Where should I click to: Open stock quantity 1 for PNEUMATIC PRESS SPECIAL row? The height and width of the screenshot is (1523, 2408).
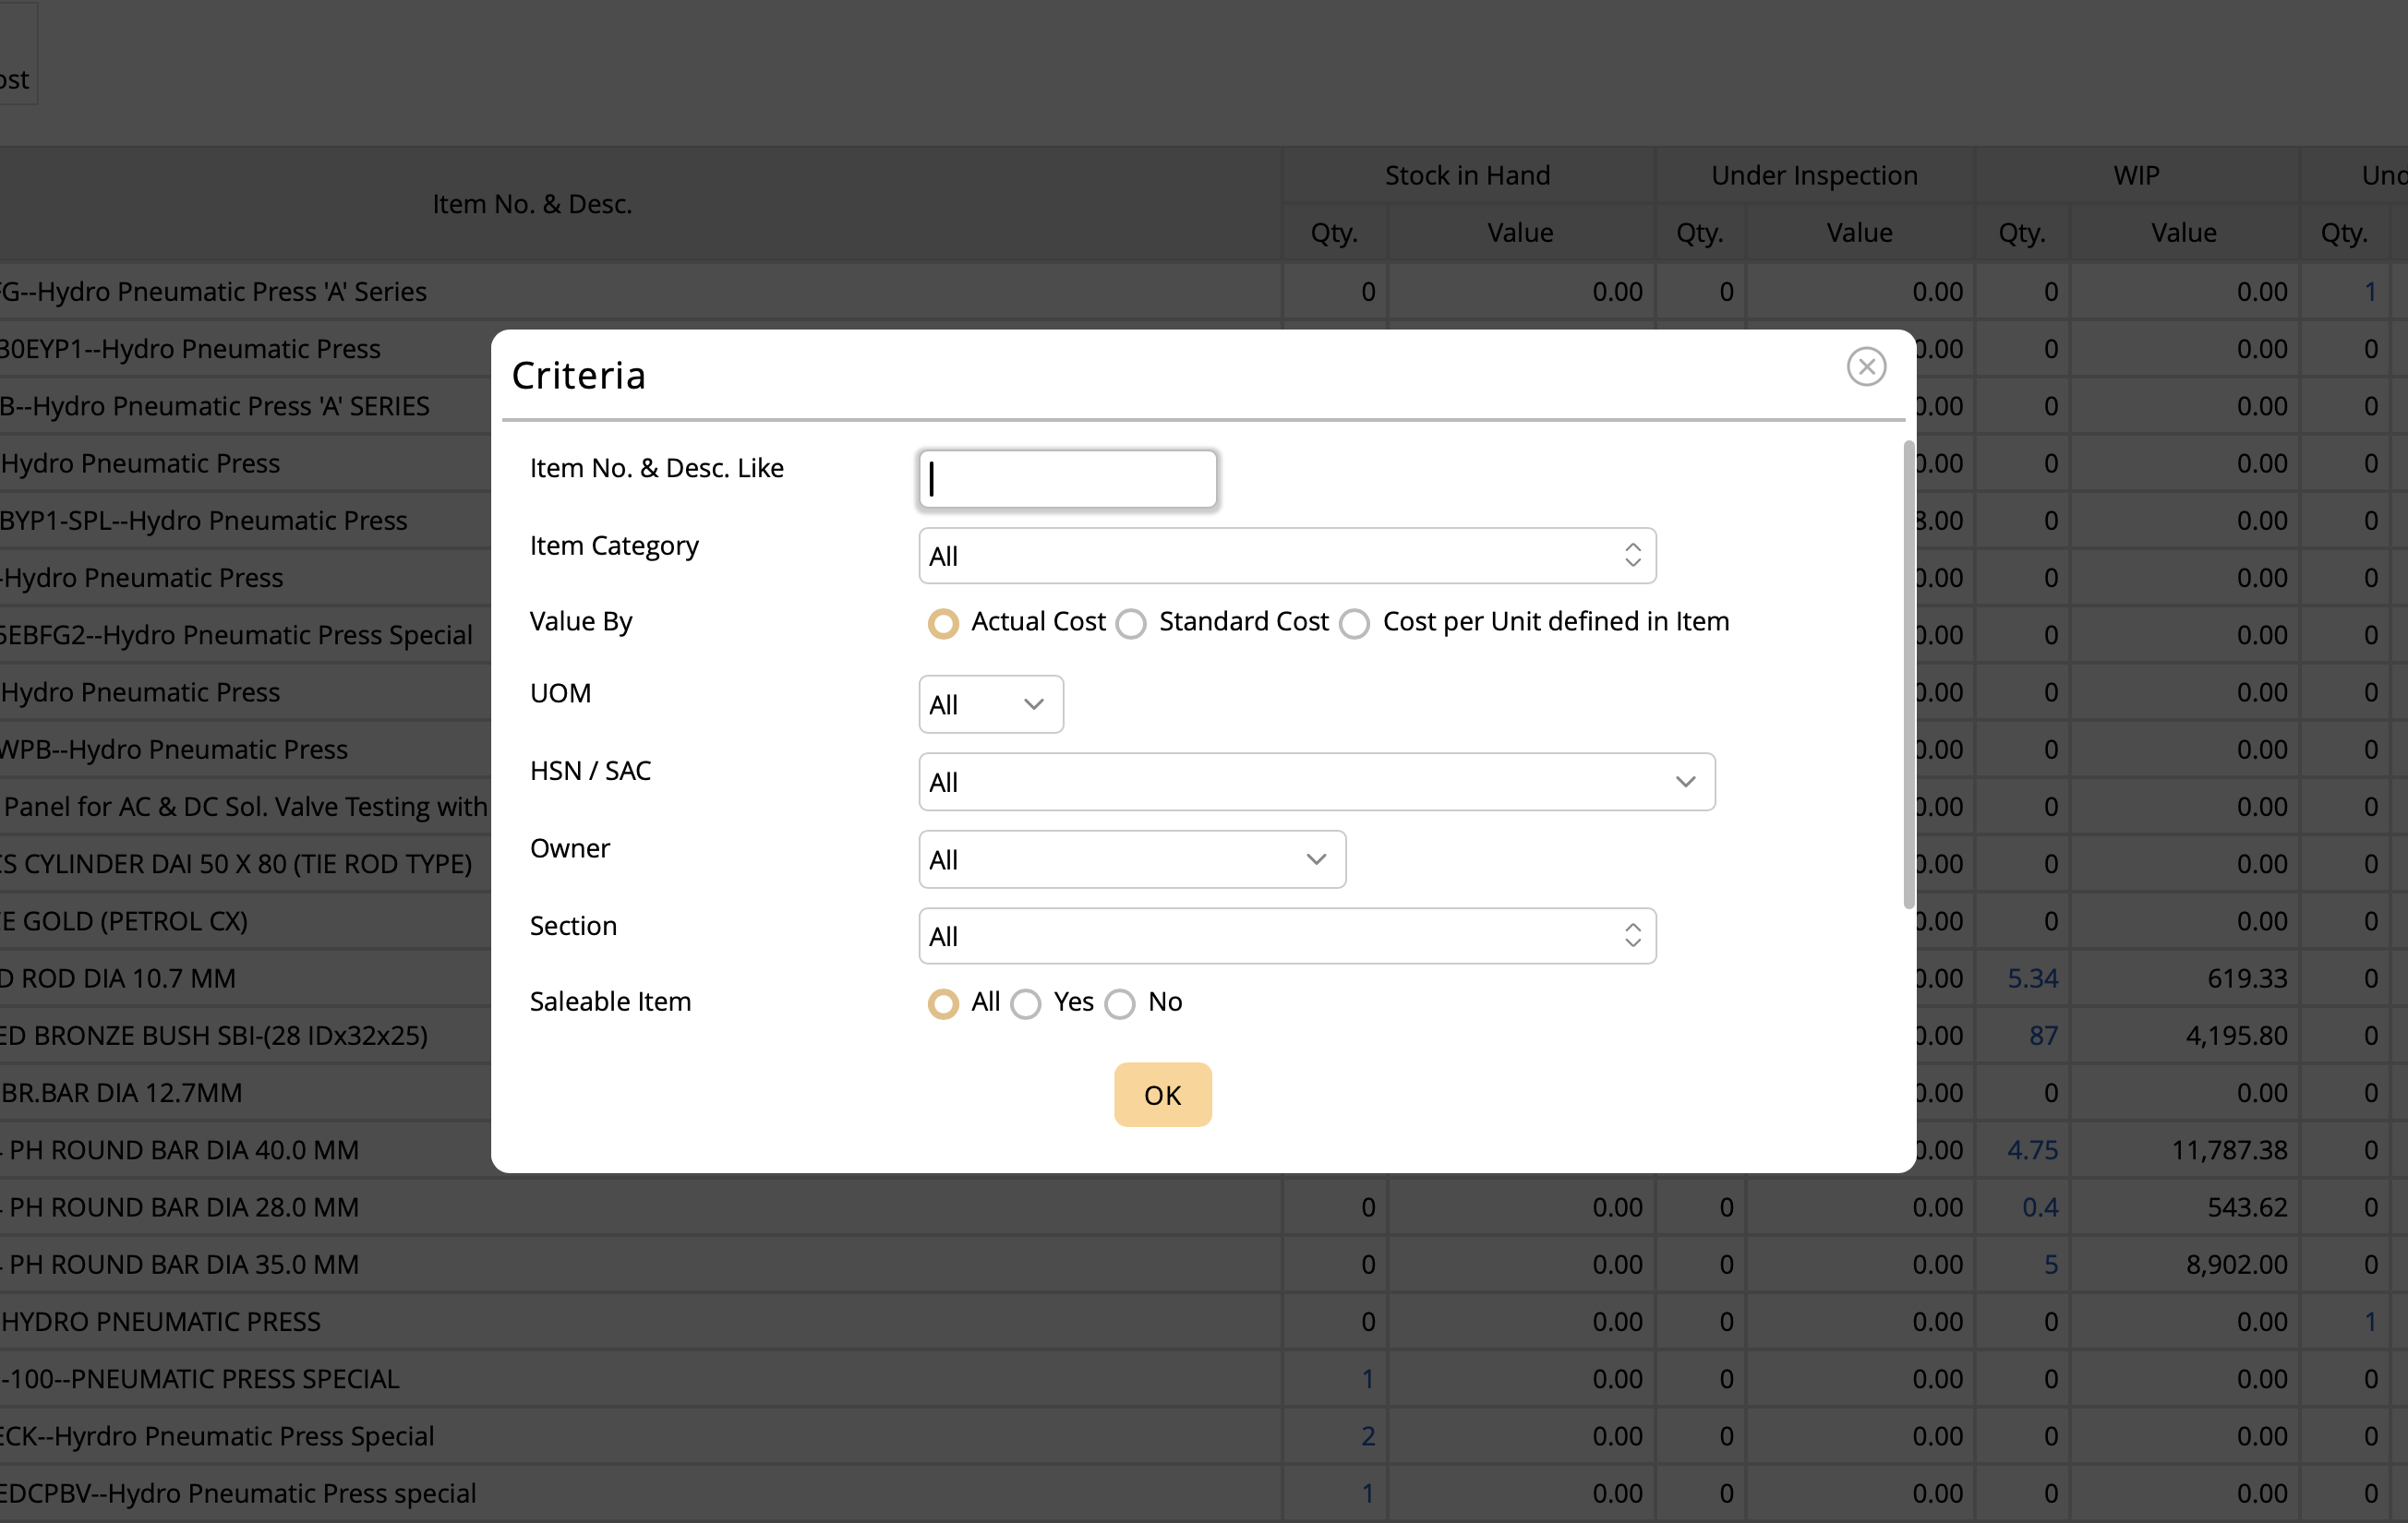pyautogui.click(x=1368, y=1379)
